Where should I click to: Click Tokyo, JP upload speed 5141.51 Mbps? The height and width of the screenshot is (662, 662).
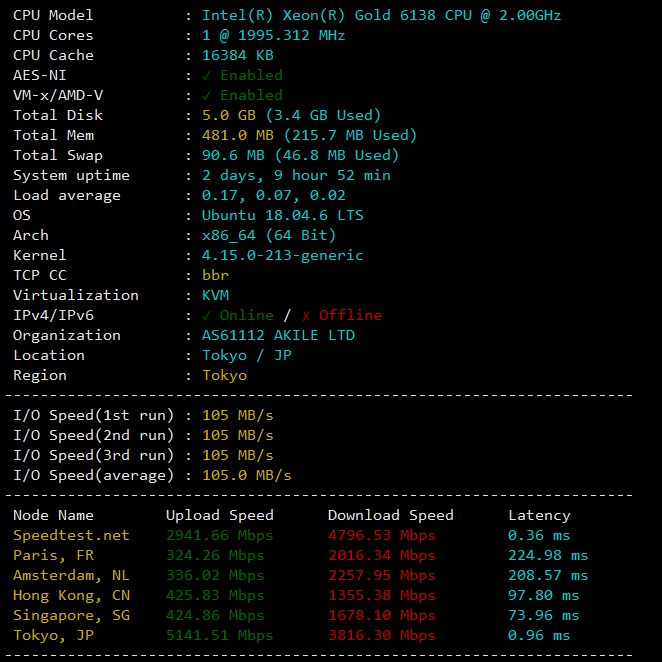click(219, 635)
